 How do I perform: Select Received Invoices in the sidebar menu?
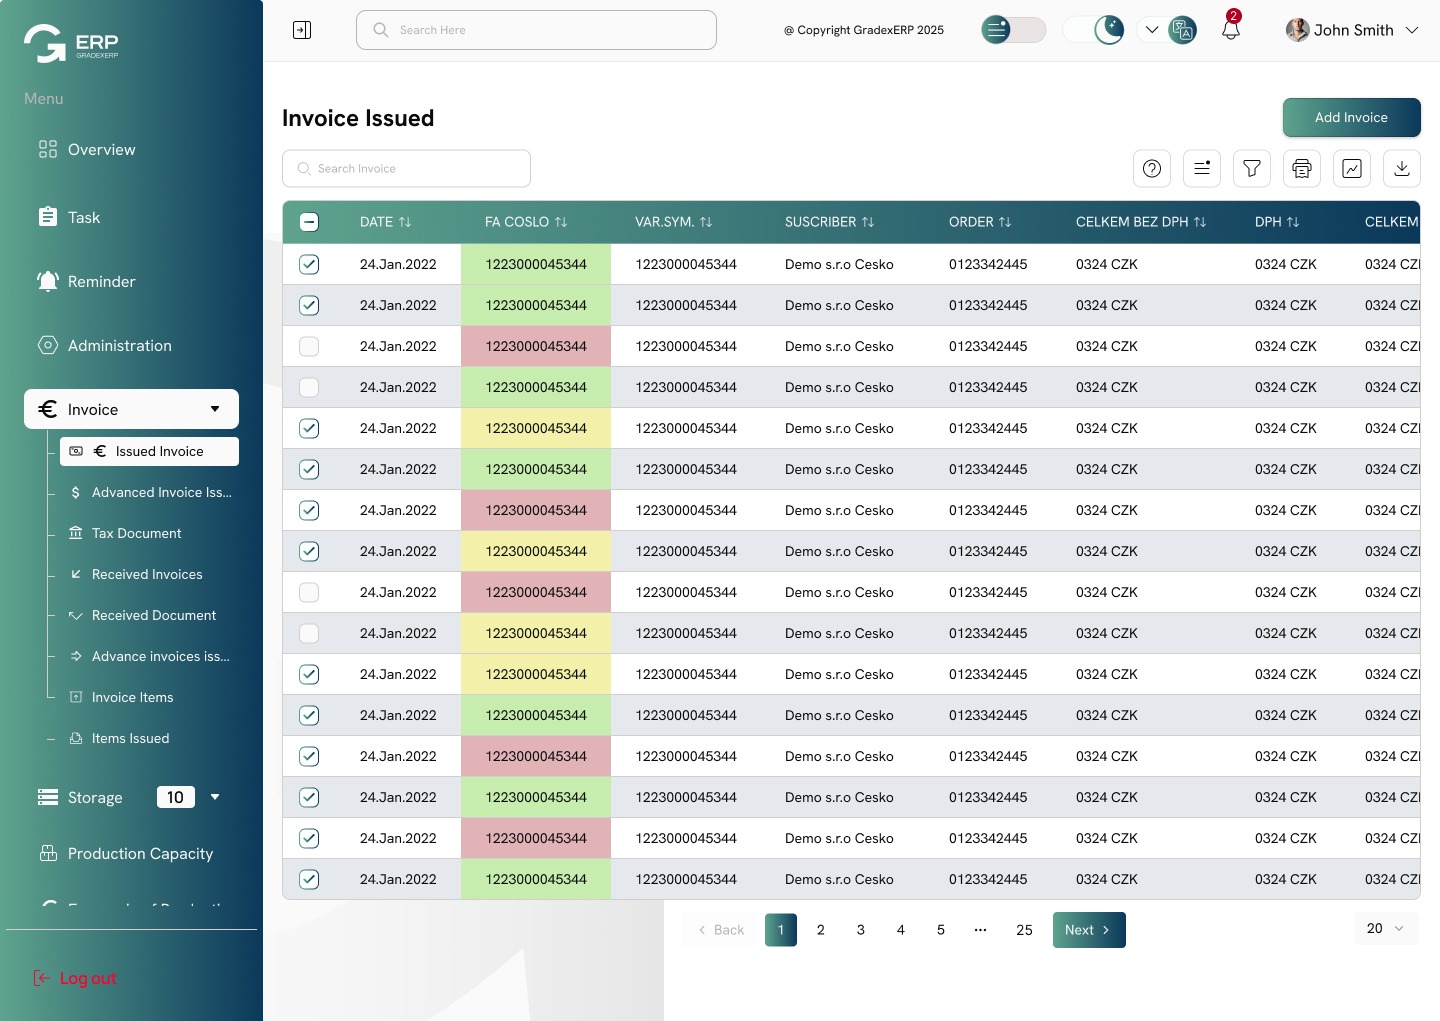147,574
